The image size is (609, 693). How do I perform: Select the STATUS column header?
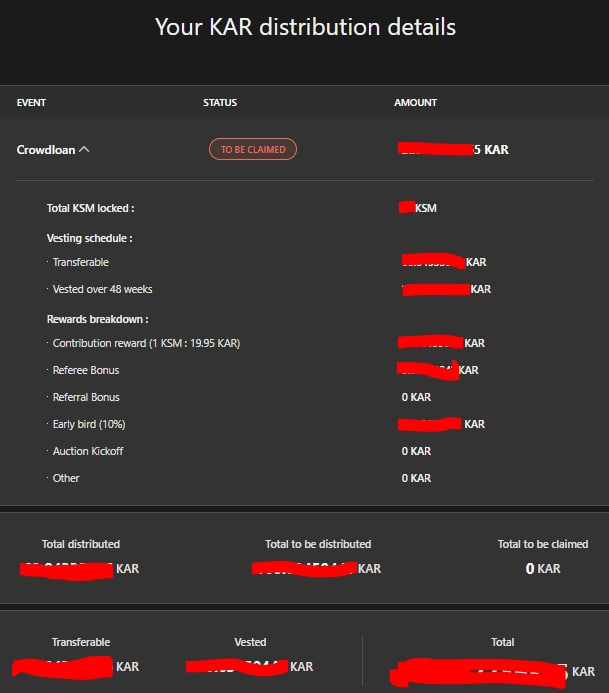220,103
